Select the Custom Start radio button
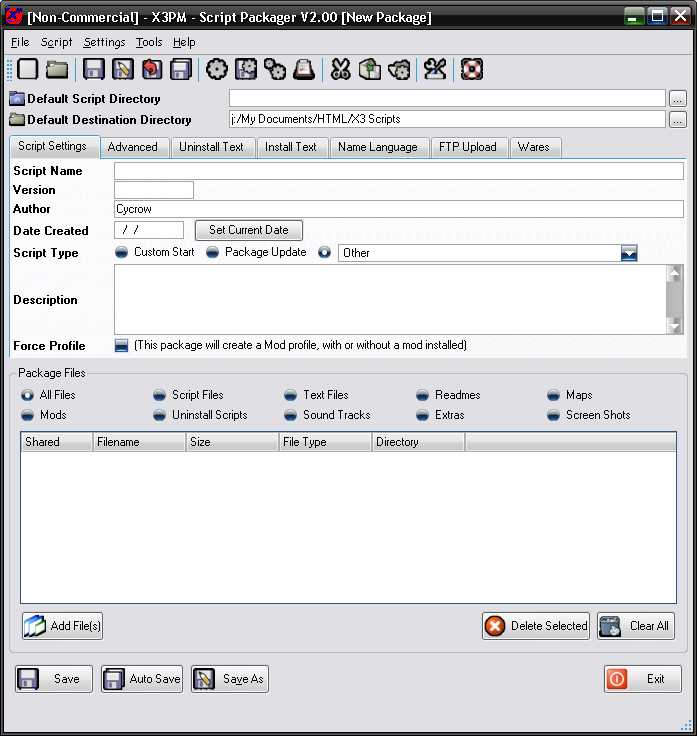The width and height of the screenshot is (697, 736). (123, 252)
